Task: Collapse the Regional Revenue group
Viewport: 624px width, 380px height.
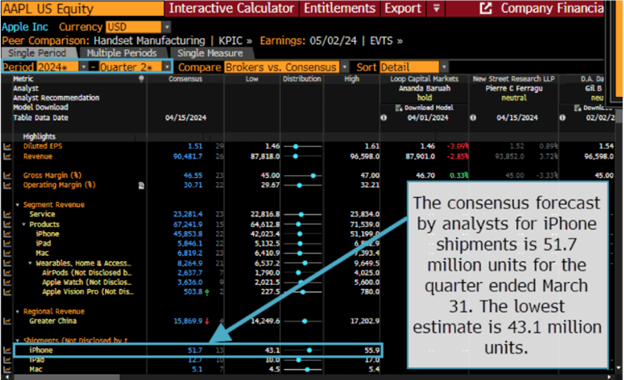Action: coord(18,312)
